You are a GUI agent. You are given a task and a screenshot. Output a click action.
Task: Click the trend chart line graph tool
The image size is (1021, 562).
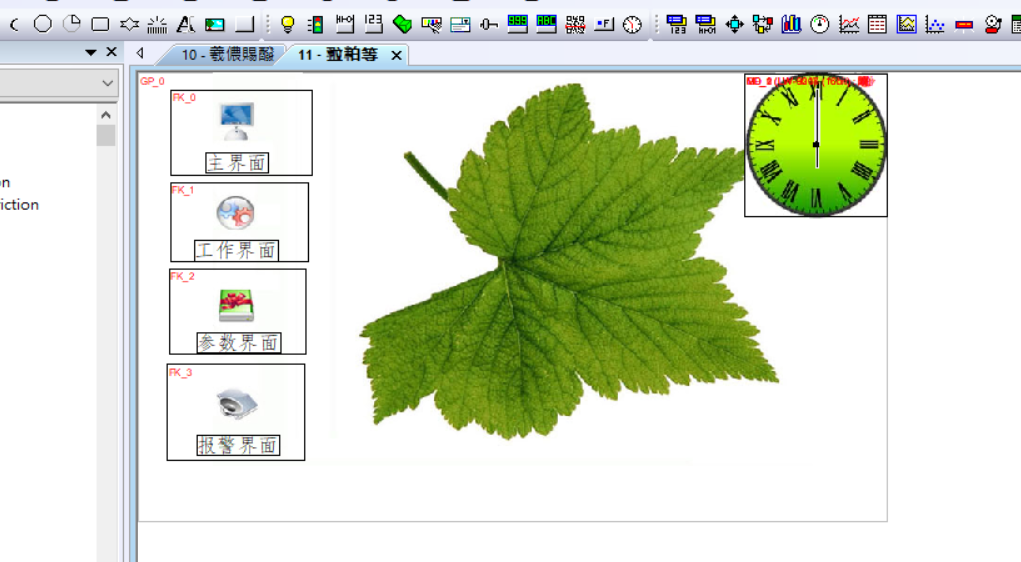click(849, 25)
